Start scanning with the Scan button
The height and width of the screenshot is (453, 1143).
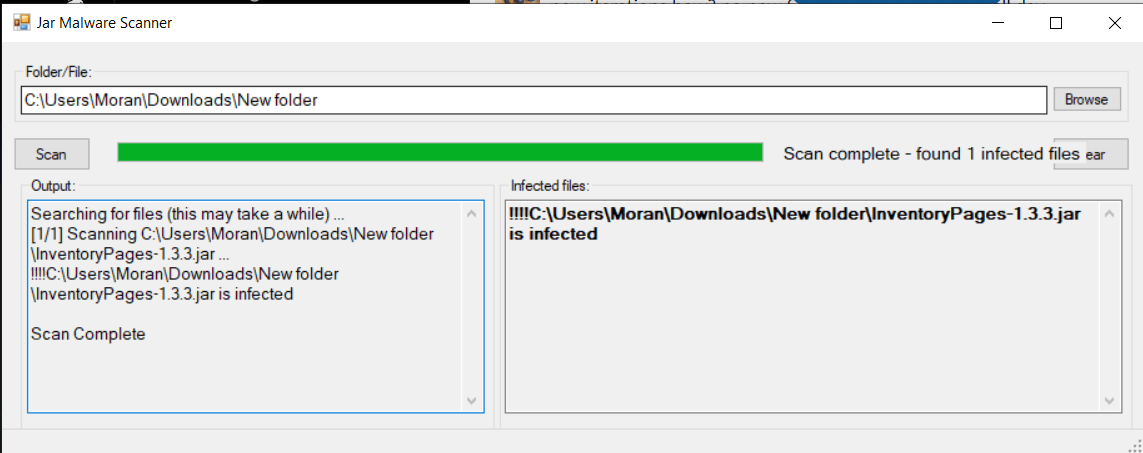tap(52, 154)
